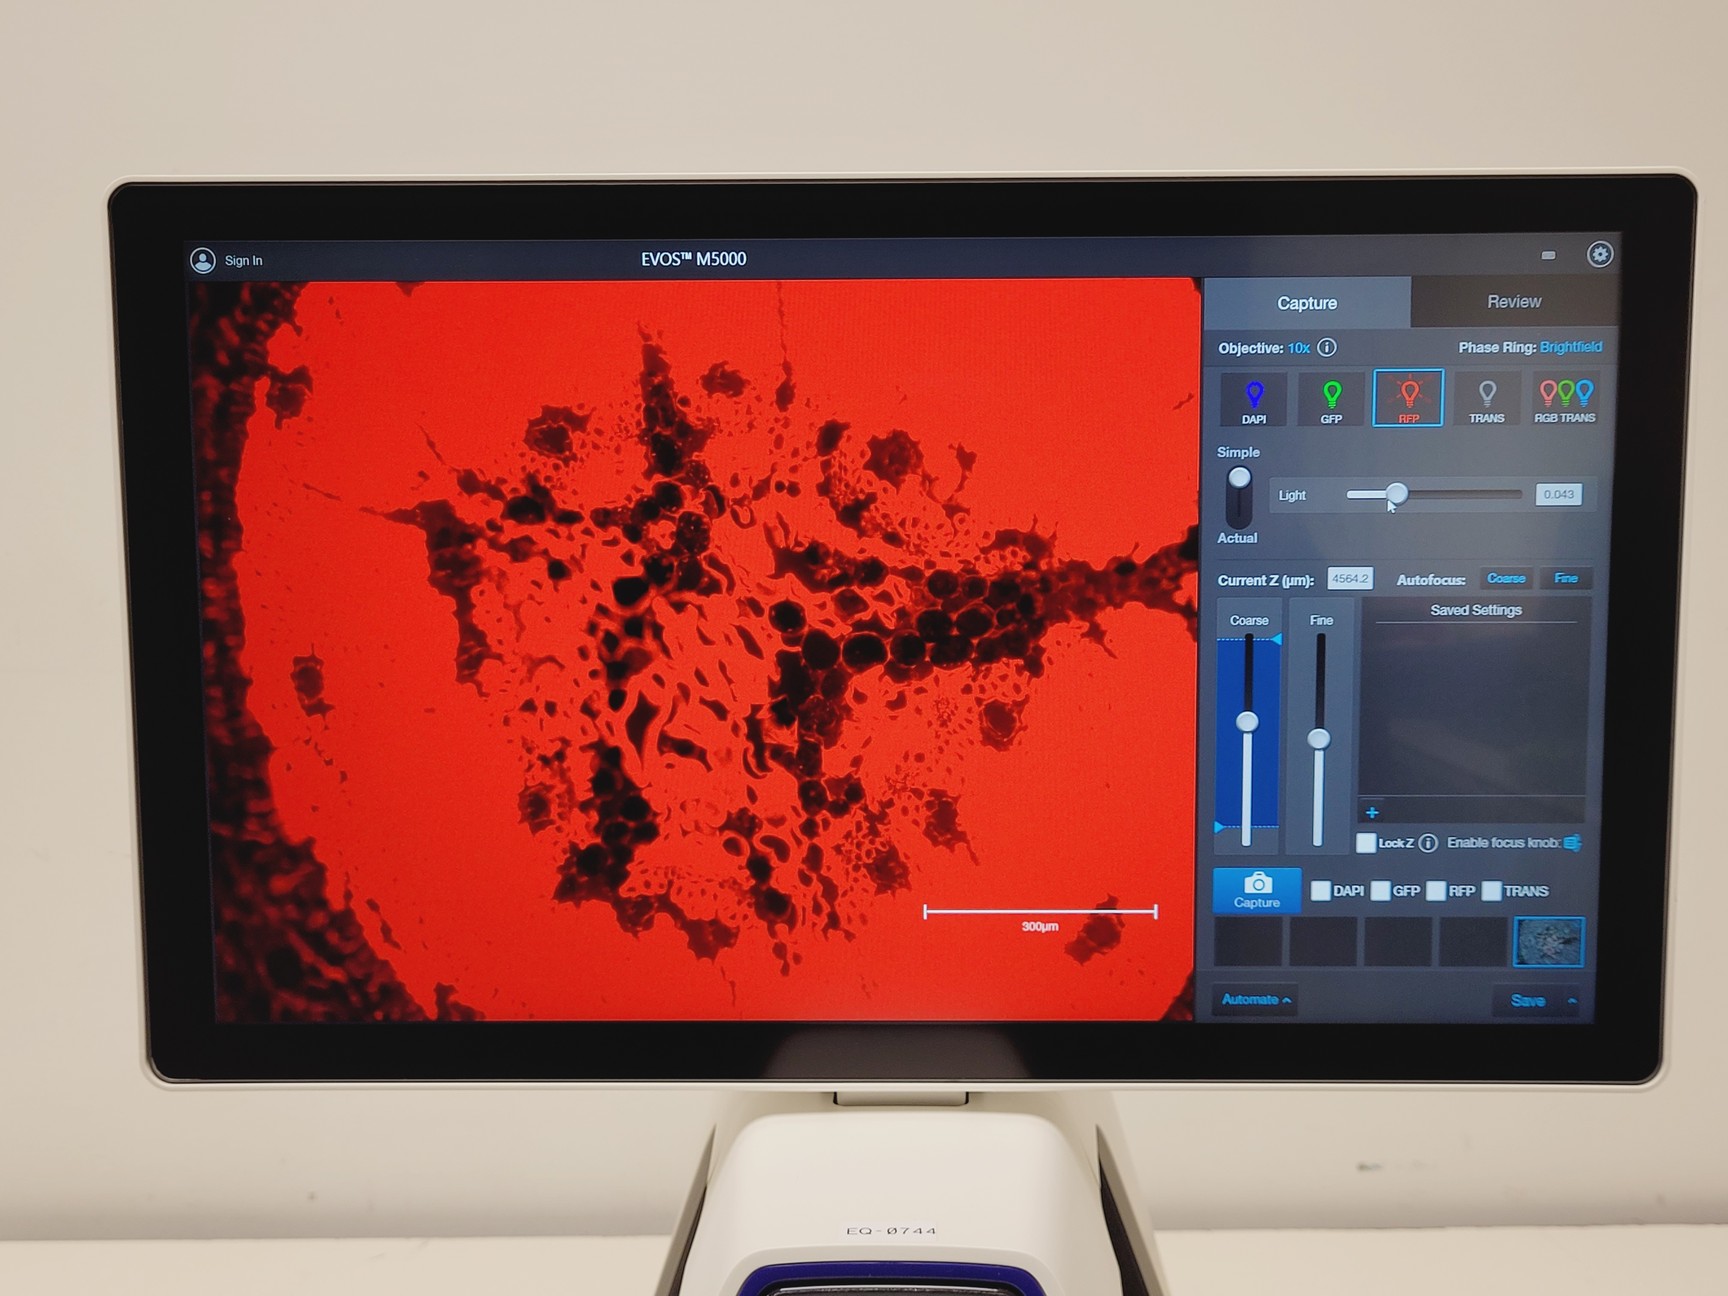Select the captured image thumbnail

(1548, 940)
